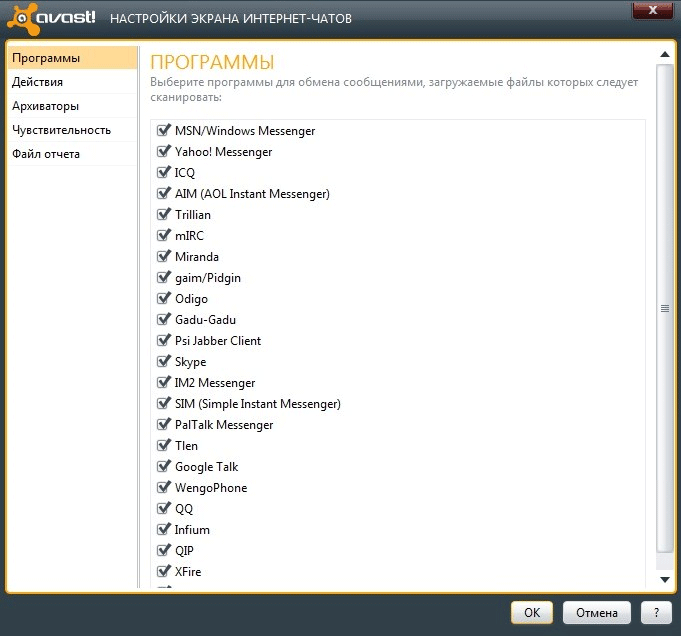681x636 pixels.
Task: Toggle the Tlen checkbox
Action: (163, 445)
